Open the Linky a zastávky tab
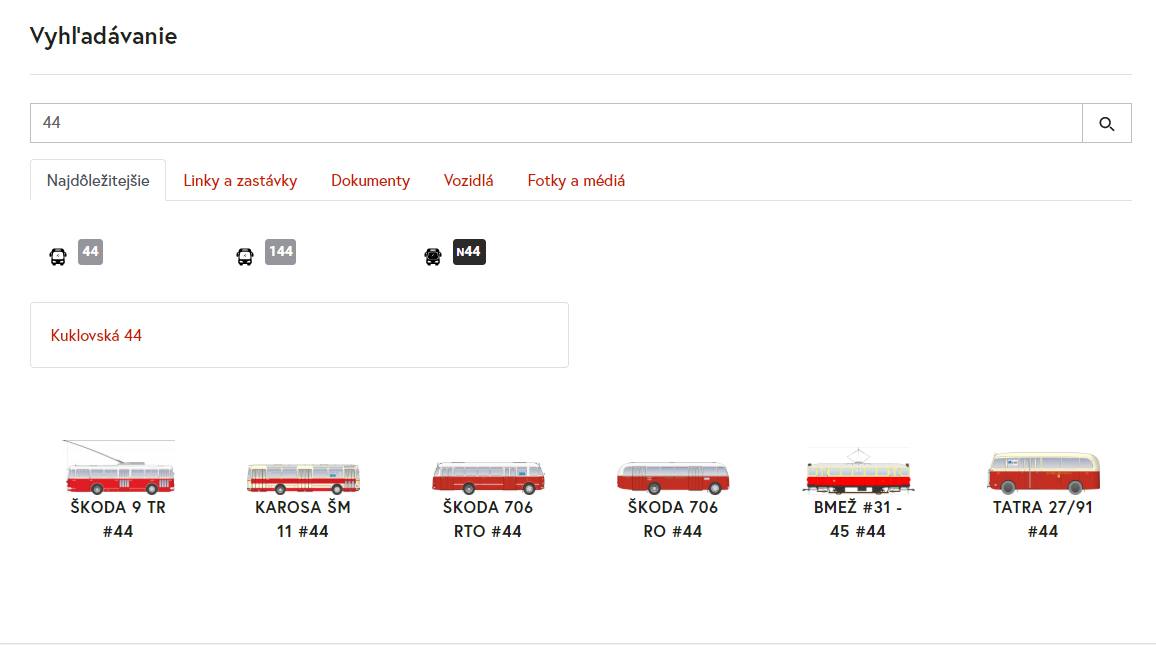The height and width of the screenshot is (645, 1156). click(240, 181)
